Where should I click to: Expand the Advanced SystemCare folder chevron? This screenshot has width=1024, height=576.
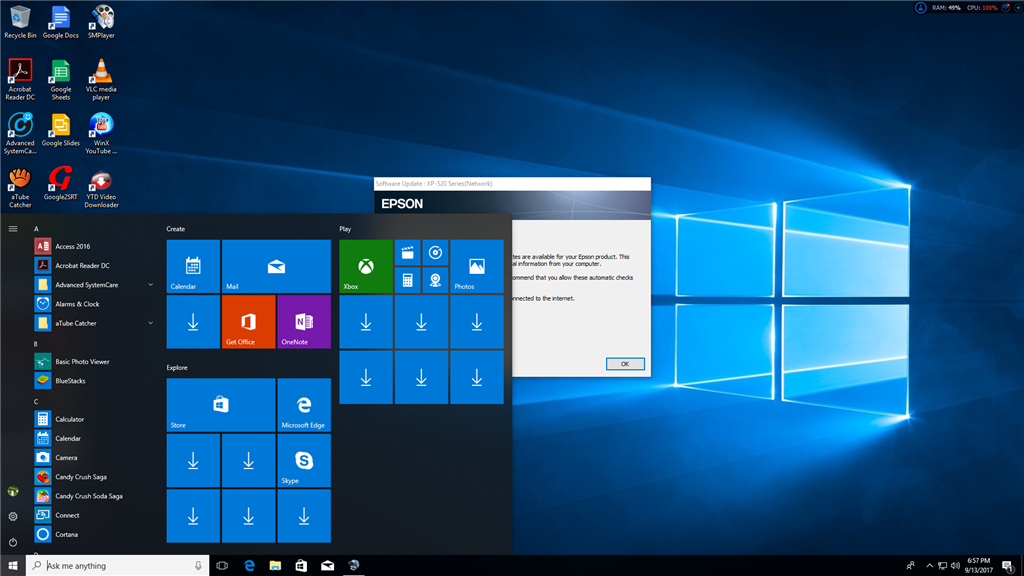150,285
